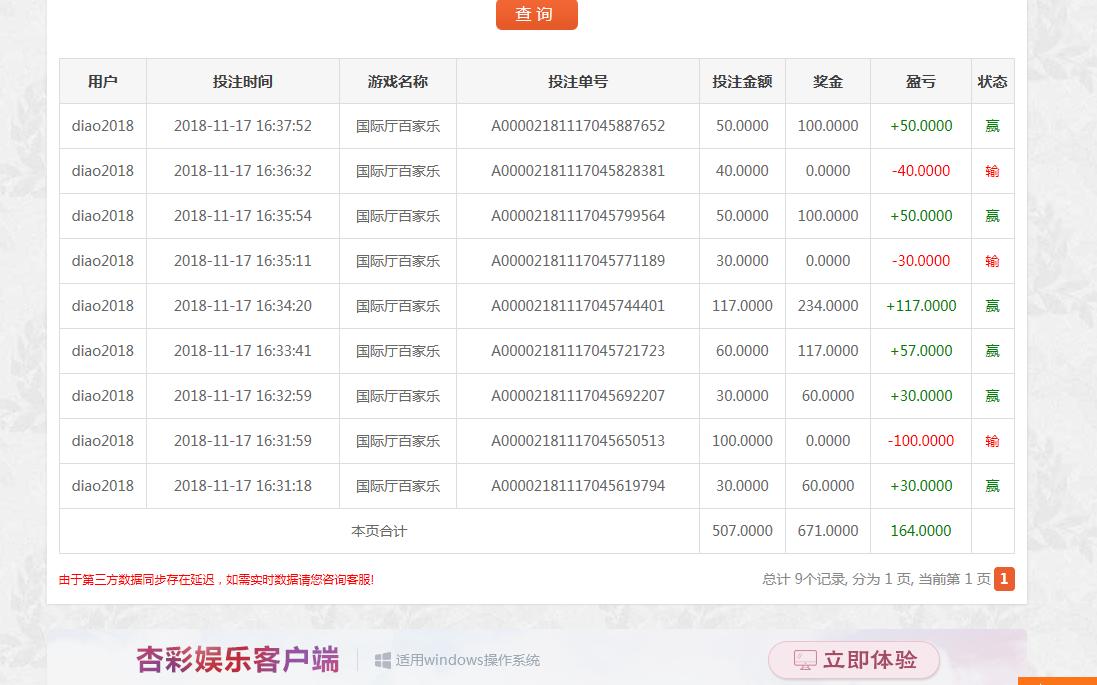Click the 赢 status in the 16:37:52 row
This screenshot has width=1097, height=685.
tap(992, 126)
